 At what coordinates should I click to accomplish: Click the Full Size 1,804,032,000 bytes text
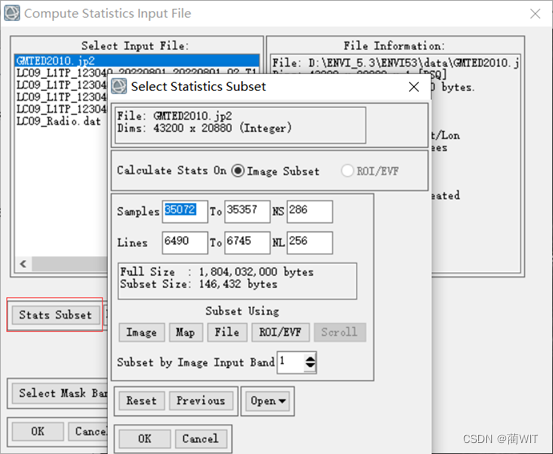click(x=217, y=272)
